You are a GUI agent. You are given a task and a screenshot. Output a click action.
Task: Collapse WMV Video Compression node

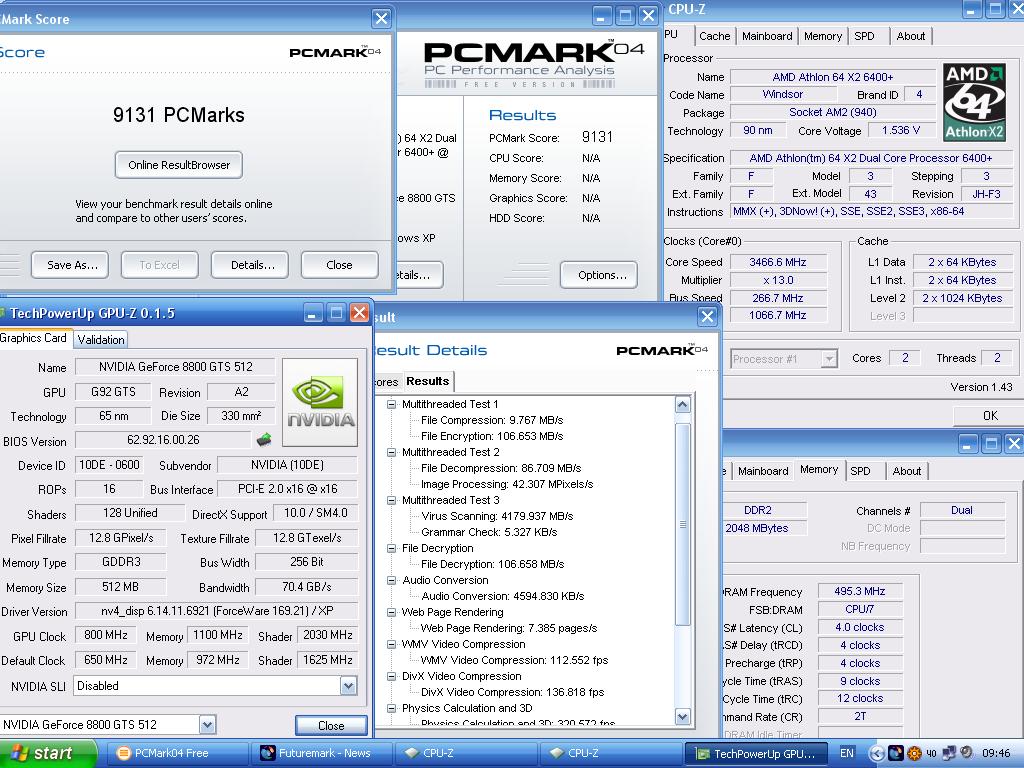(x=391, y=644)
